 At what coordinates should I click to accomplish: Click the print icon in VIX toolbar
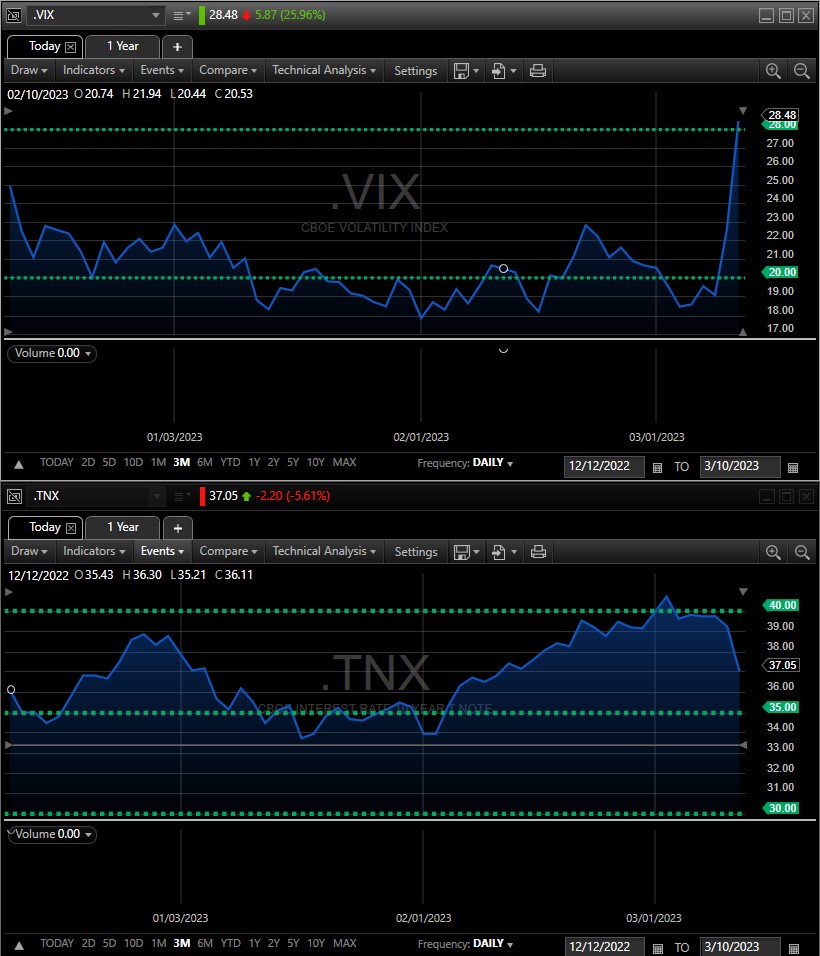click(538, 71)
